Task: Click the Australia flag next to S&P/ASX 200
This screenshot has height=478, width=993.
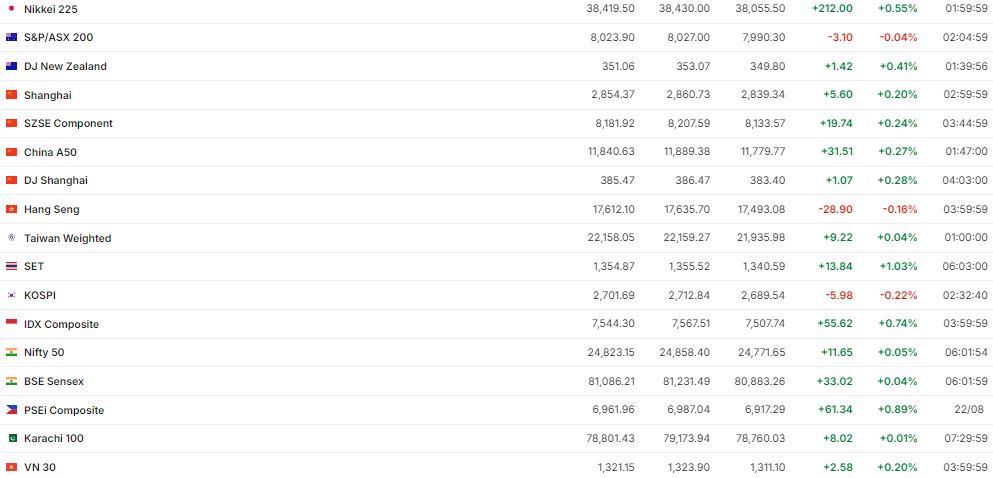Action: (x=11, y=37)
